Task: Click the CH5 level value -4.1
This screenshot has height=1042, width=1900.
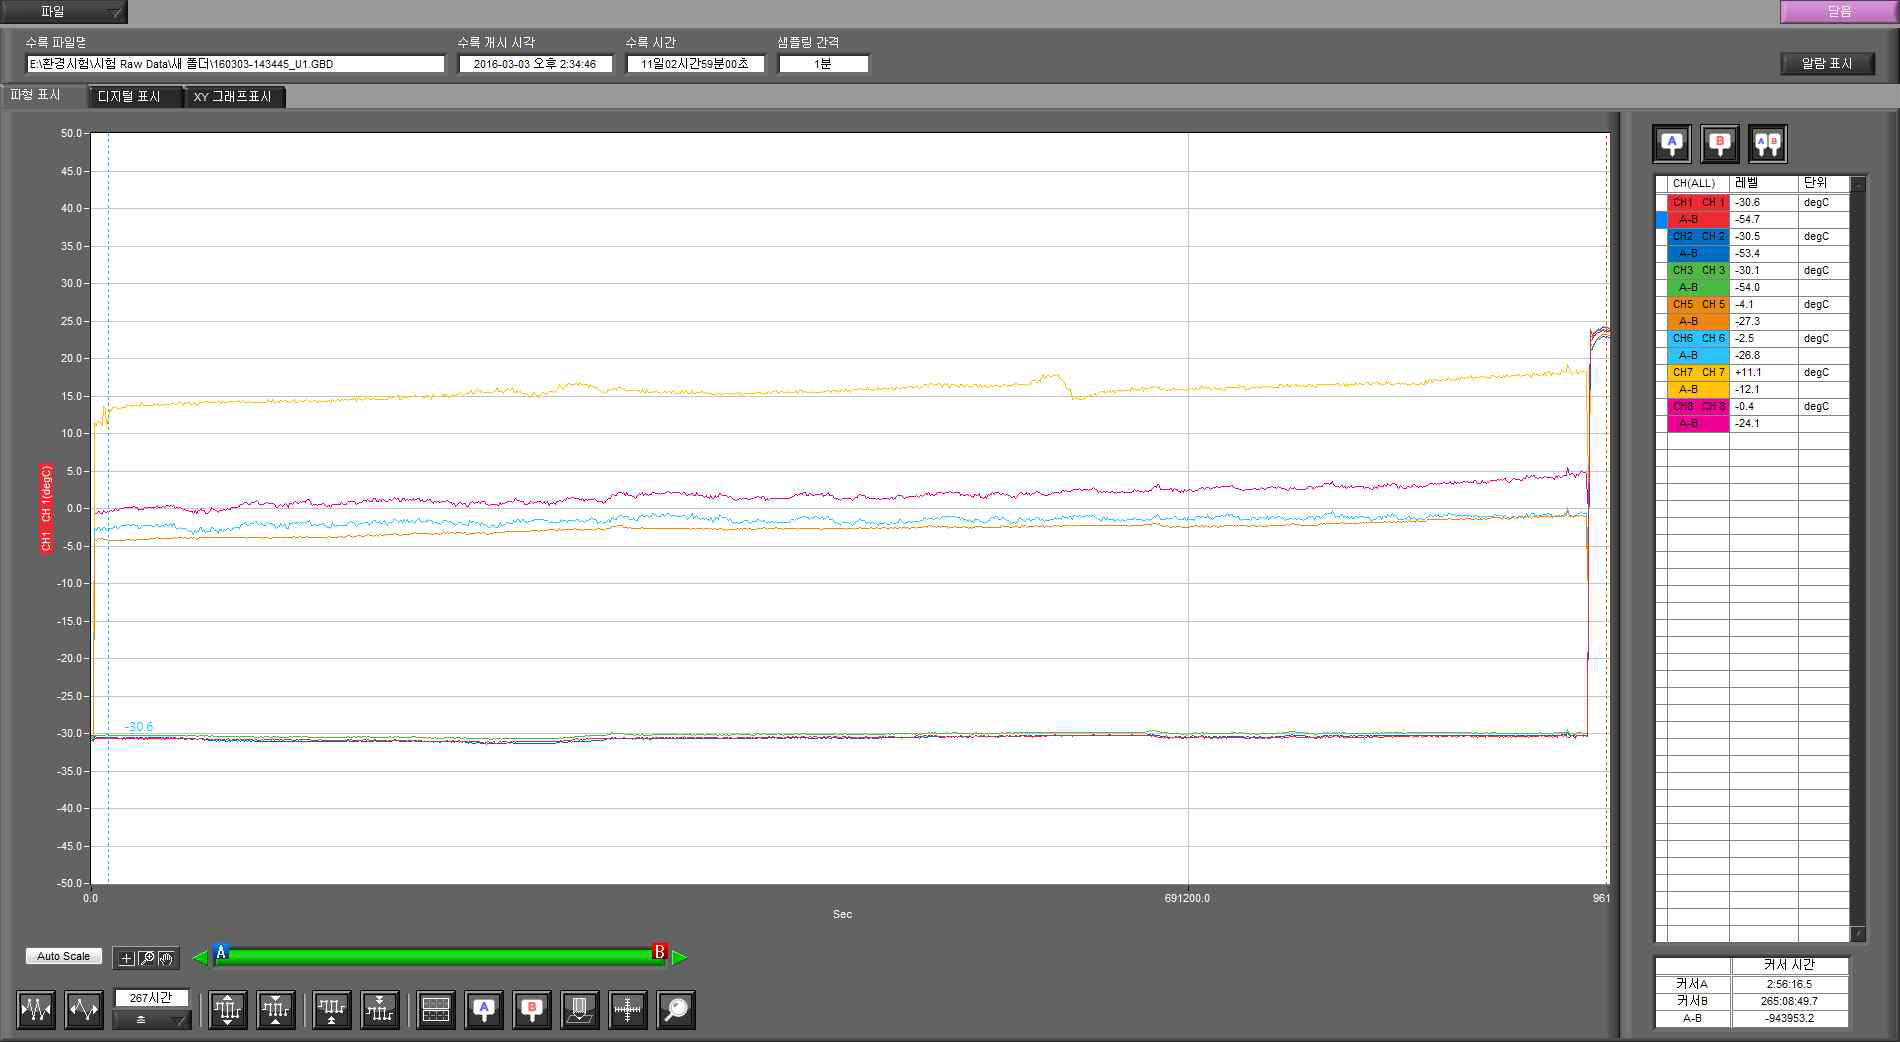Action: tap(1764, 304)
